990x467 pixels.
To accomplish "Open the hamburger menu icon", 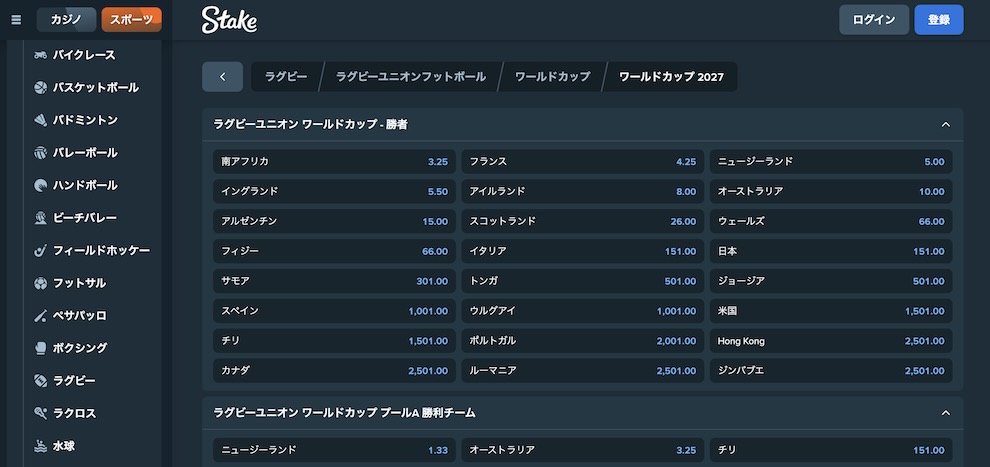I will (x=16, y=20).
